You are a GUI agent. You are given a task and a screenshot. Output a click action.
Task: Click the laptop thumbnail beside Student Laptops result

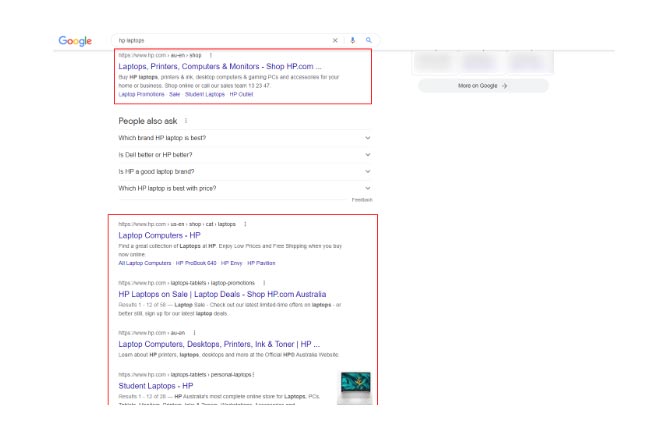pyautogui.click(x=355, y=388)
